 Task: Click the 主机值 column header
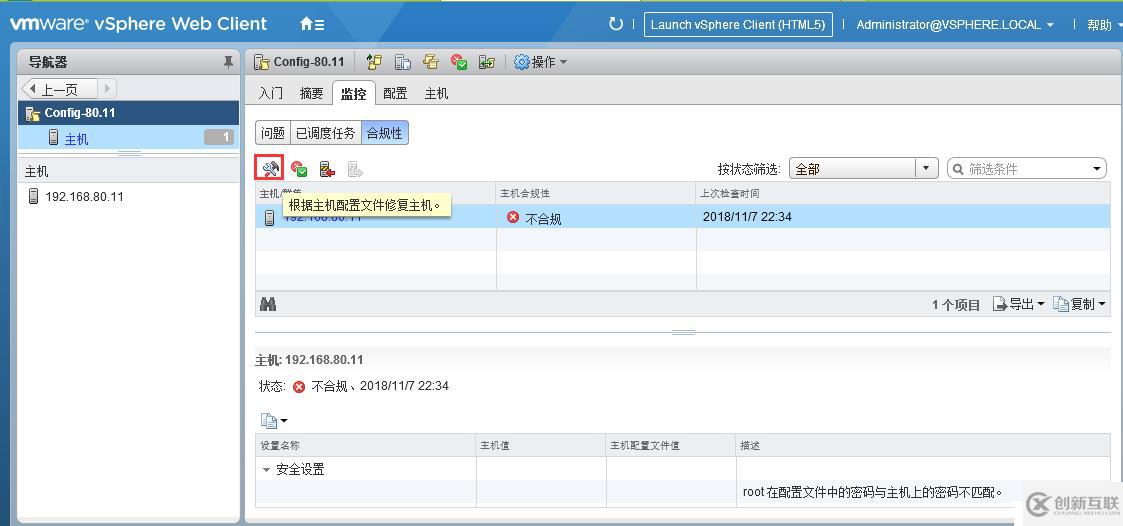[x=541, y=445]
